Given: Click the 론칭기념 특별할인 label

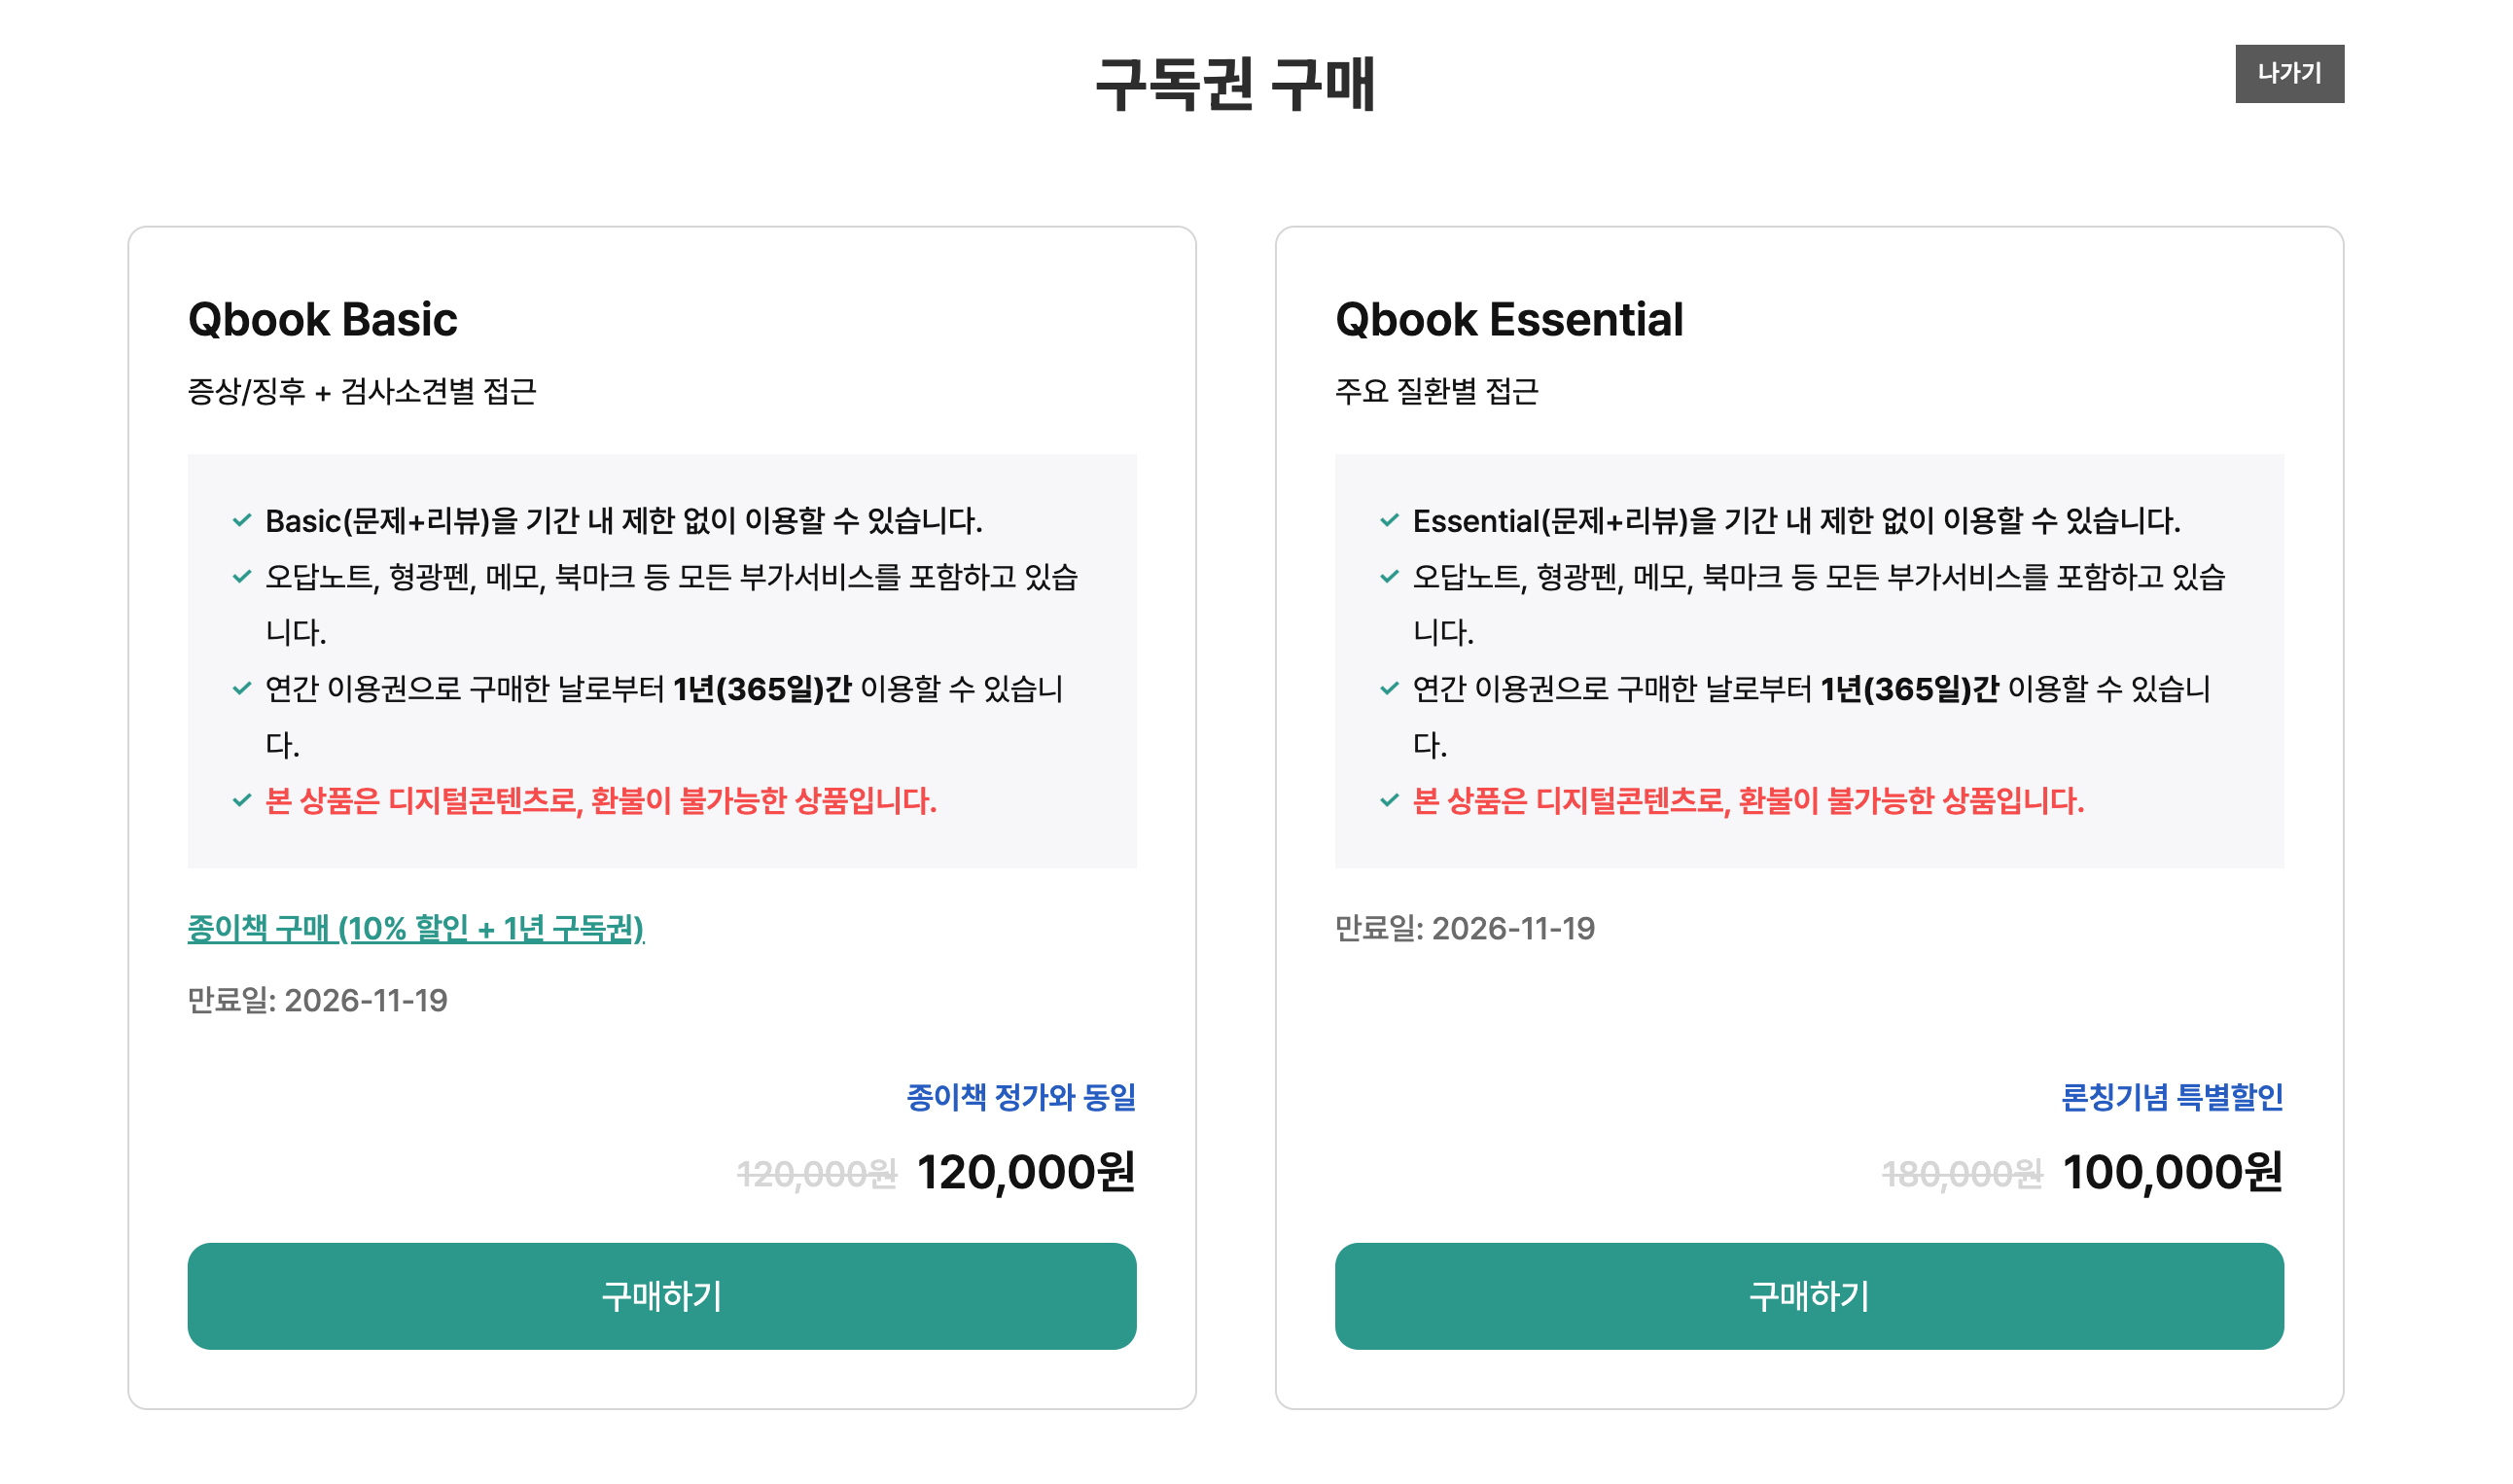Looking at the screenshot, I should (x=2174, y=1098).
